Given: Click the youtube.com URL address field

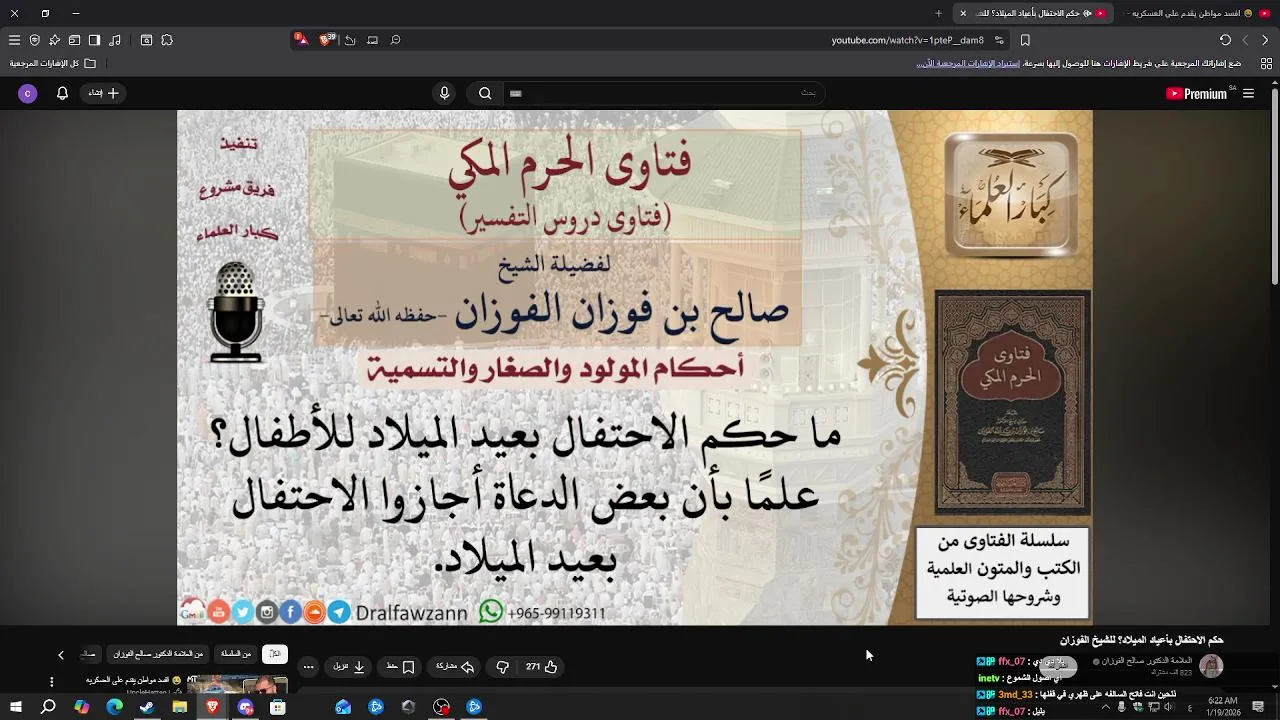Looking at the screenshot, I should point(907,40).
